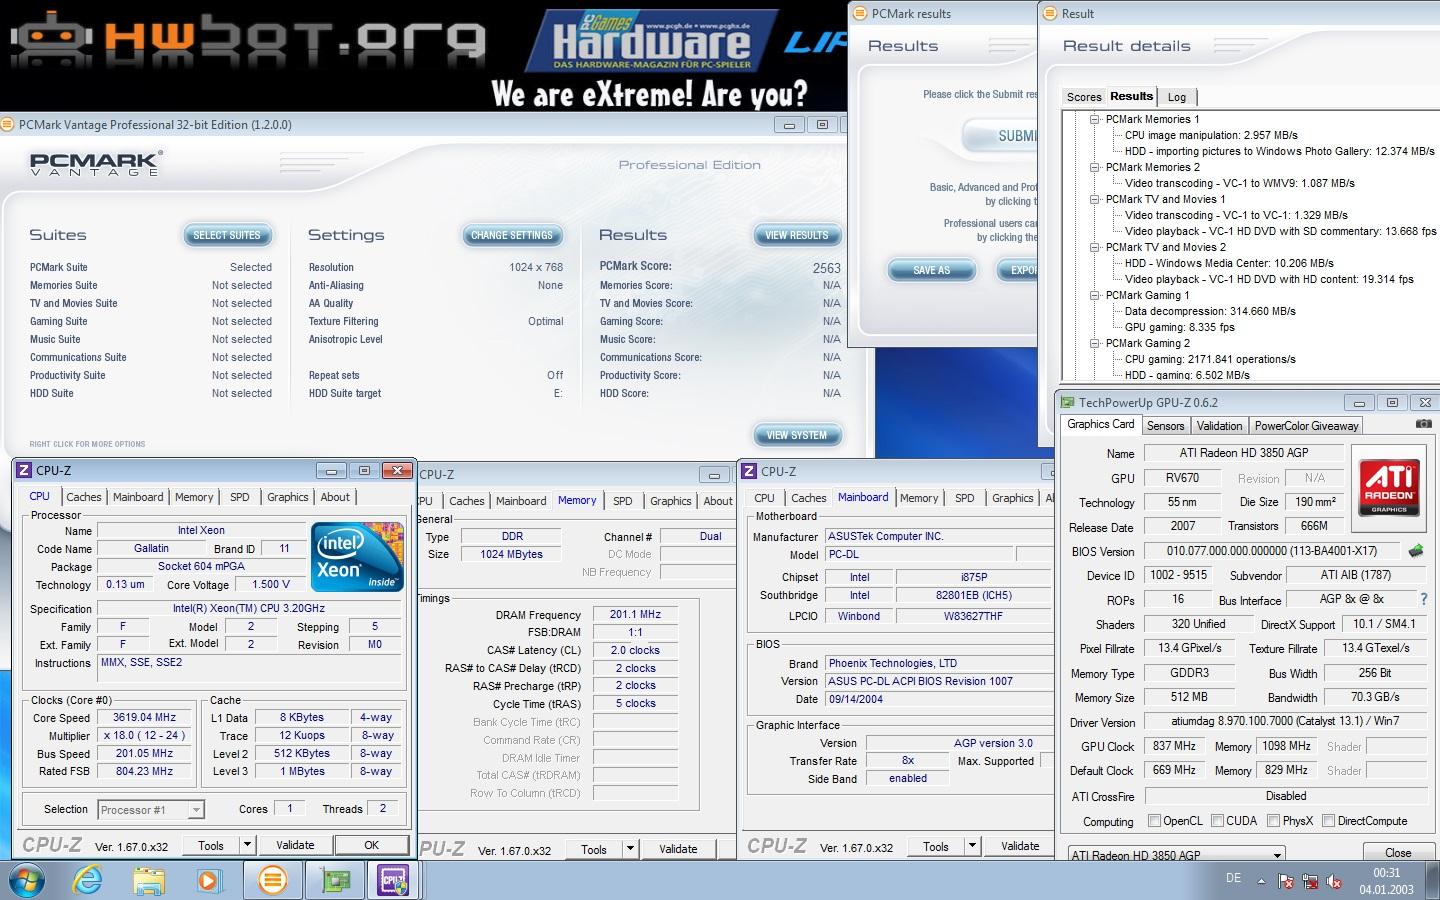Open Windows Explorer folder taskbar icon
The height and width of the screenshot is (900, 1440).
149,881
